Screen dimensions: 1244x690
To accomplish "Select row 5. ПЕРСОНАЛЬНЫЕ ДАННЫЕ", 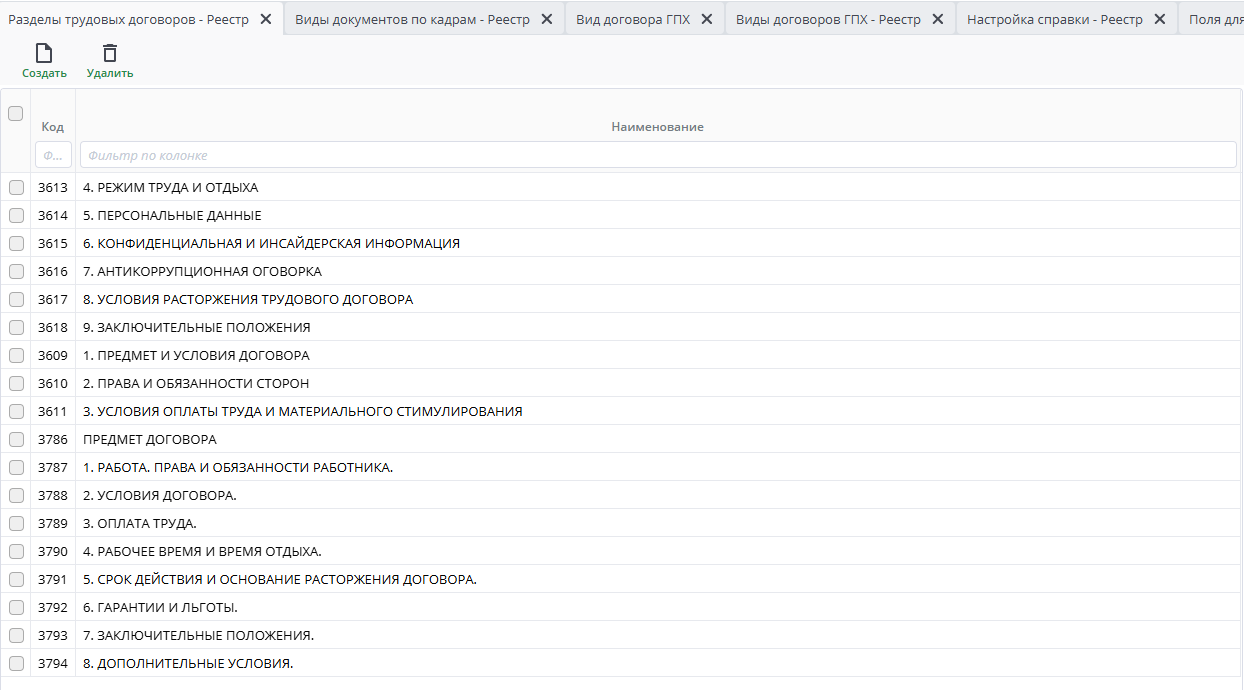I will [x=622, y=215].
